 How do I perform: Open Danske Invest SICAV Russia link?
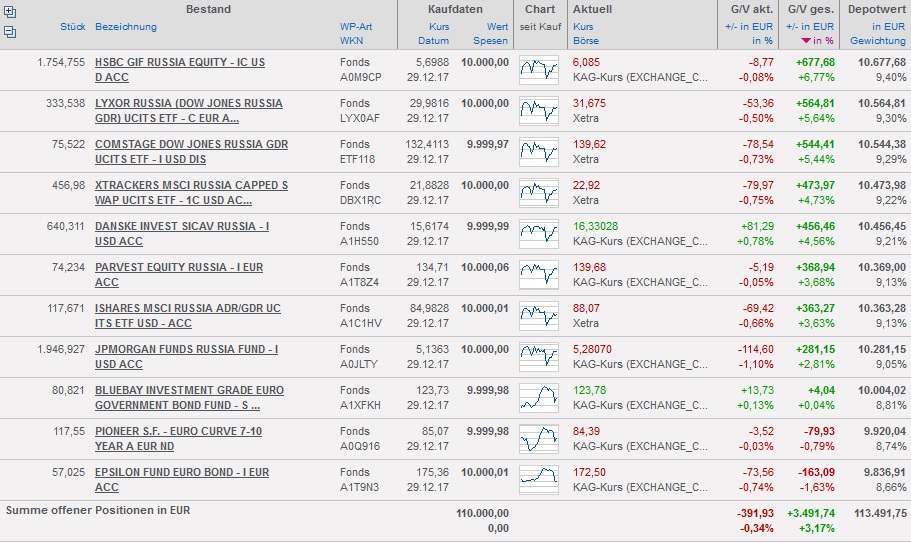[x=182, y=234]
